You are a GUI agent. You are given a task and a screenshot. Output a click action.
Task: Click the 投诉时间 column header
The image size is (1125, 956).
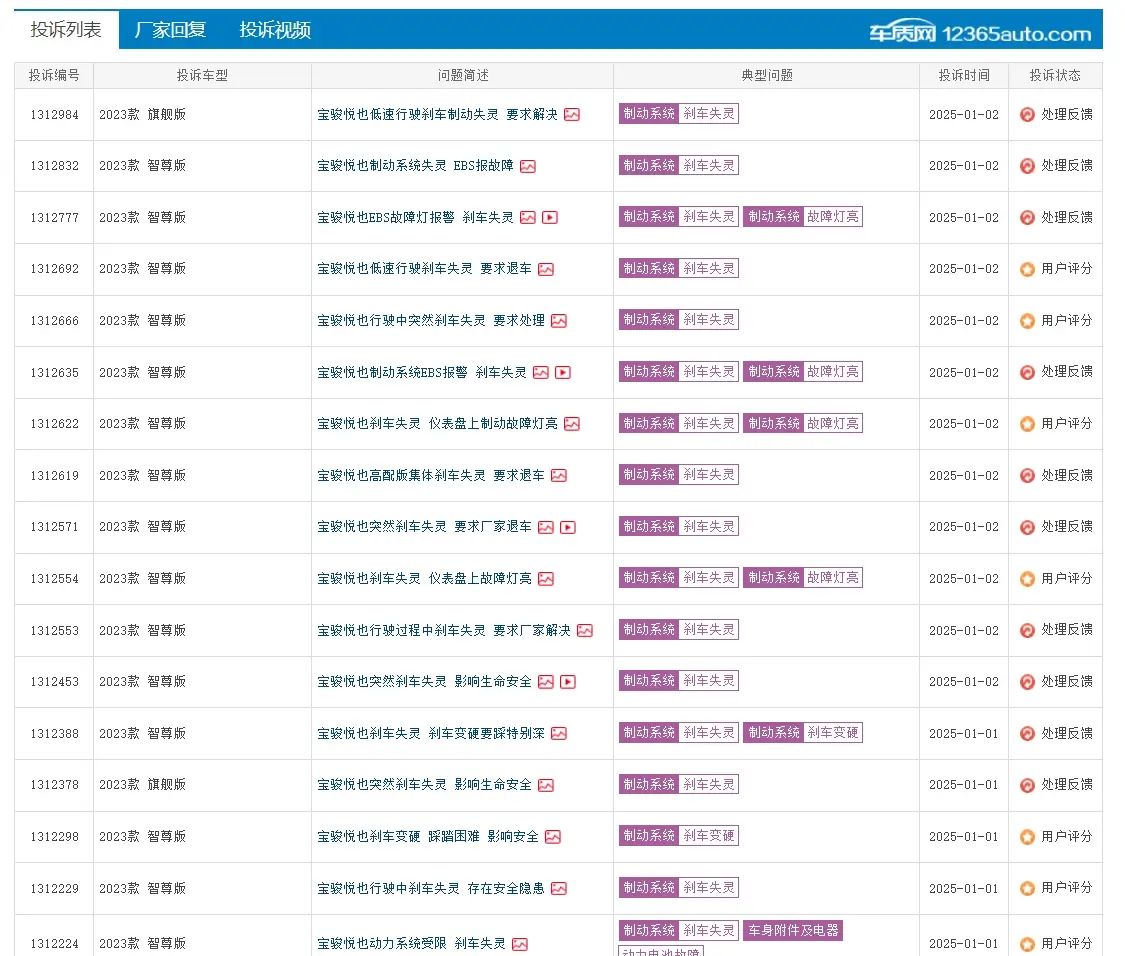963,75
